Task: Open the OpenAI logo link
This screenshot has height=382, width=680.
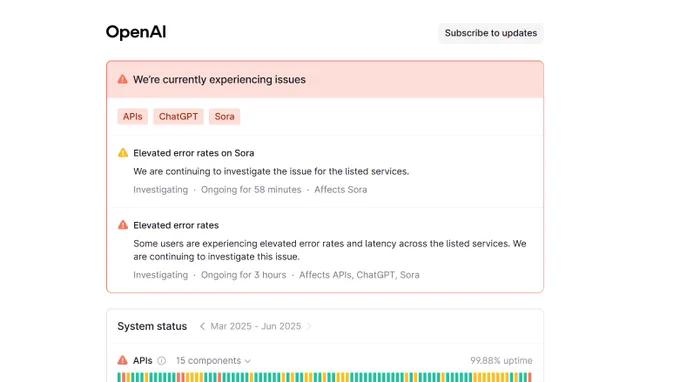Action: pyautogui.click(x=136, y=32)
